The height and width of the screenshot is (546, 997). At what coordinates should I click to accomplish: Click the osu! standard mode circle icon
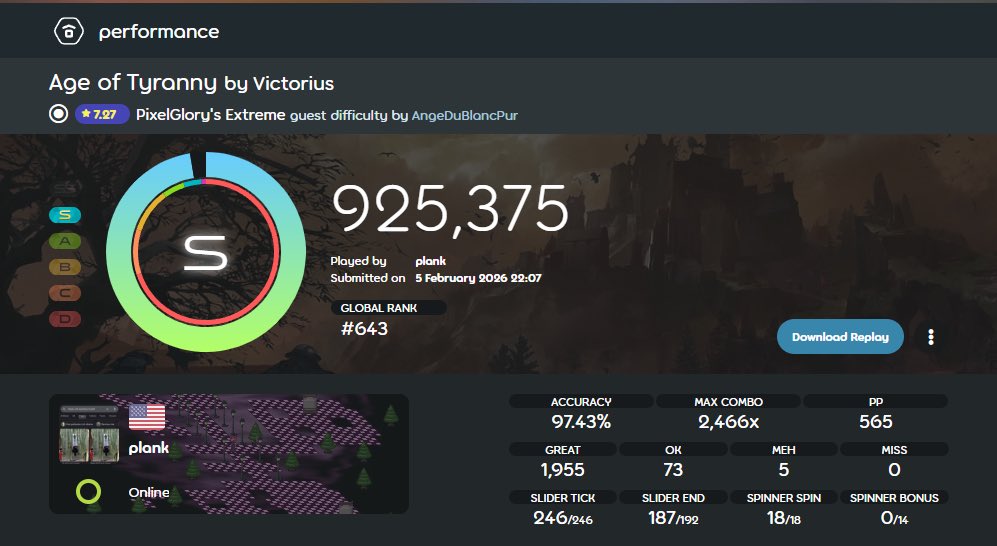click(x=58, y=114)
